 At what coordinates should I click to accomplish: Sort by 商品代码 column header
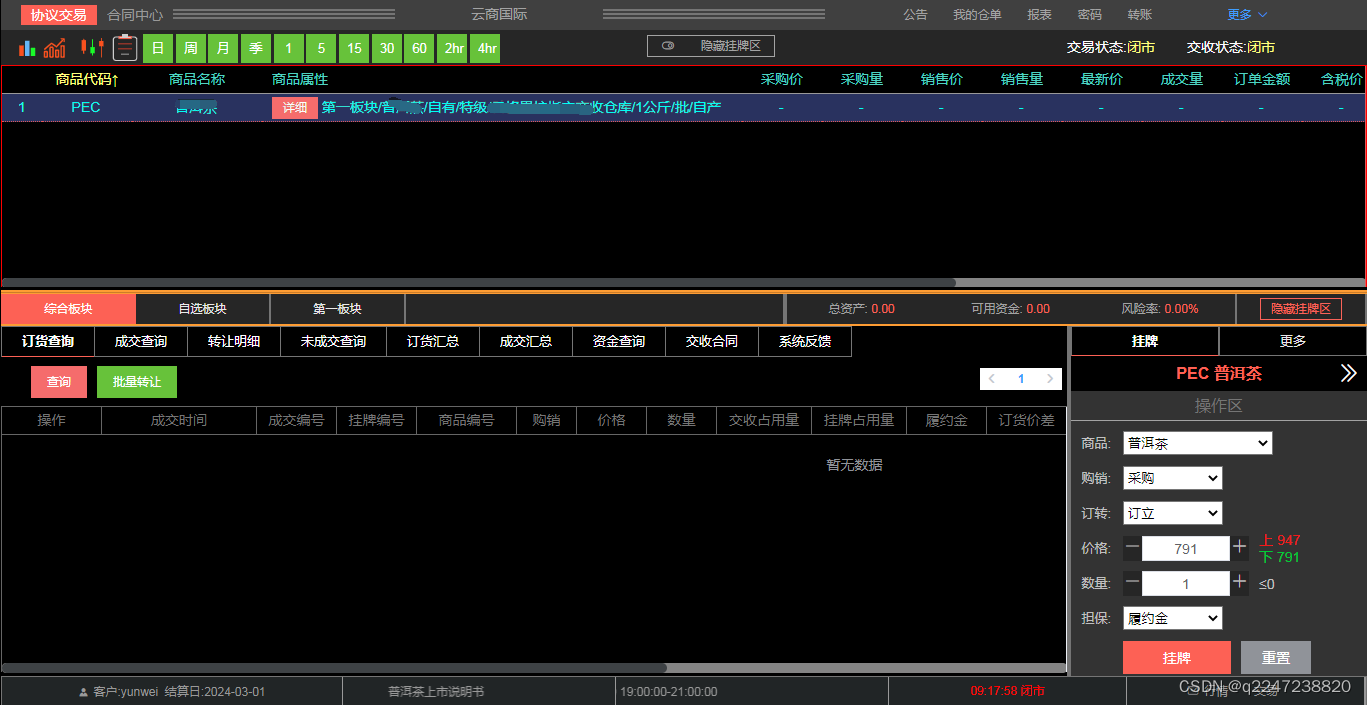tap(87, 79)
